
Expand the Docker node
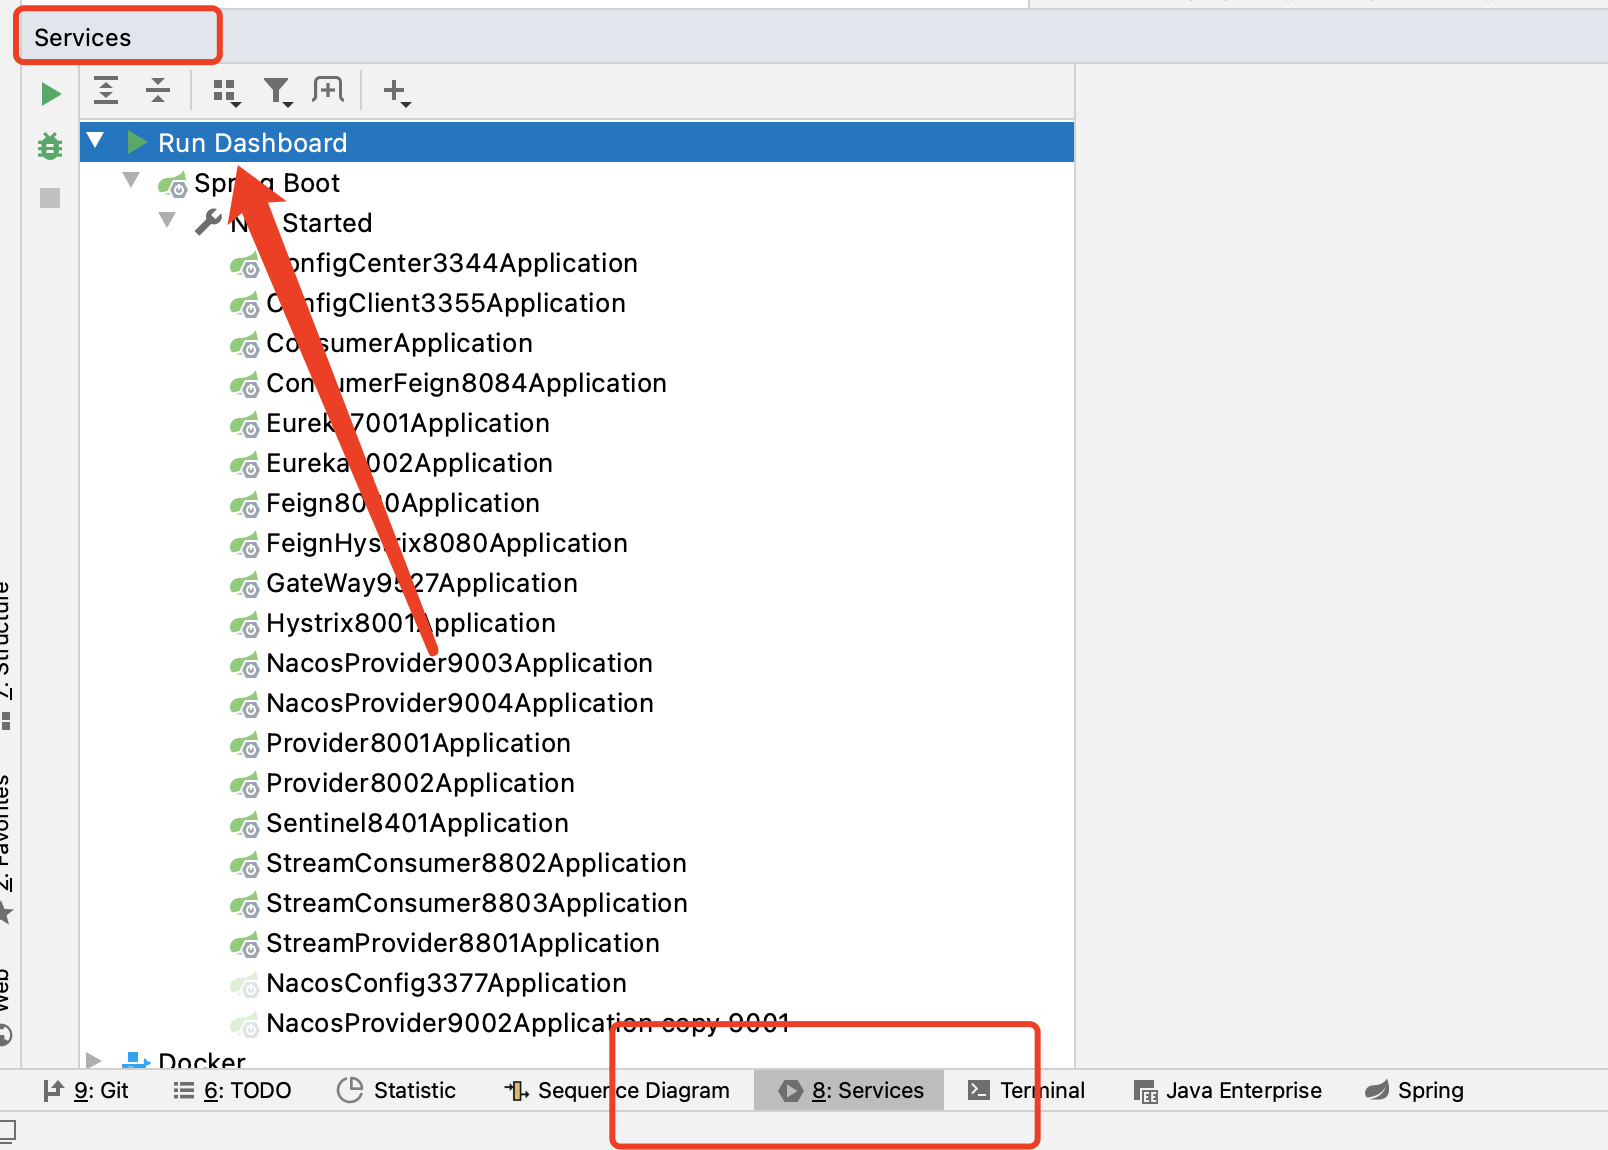pyautogui.click(x=94, y=1060)
